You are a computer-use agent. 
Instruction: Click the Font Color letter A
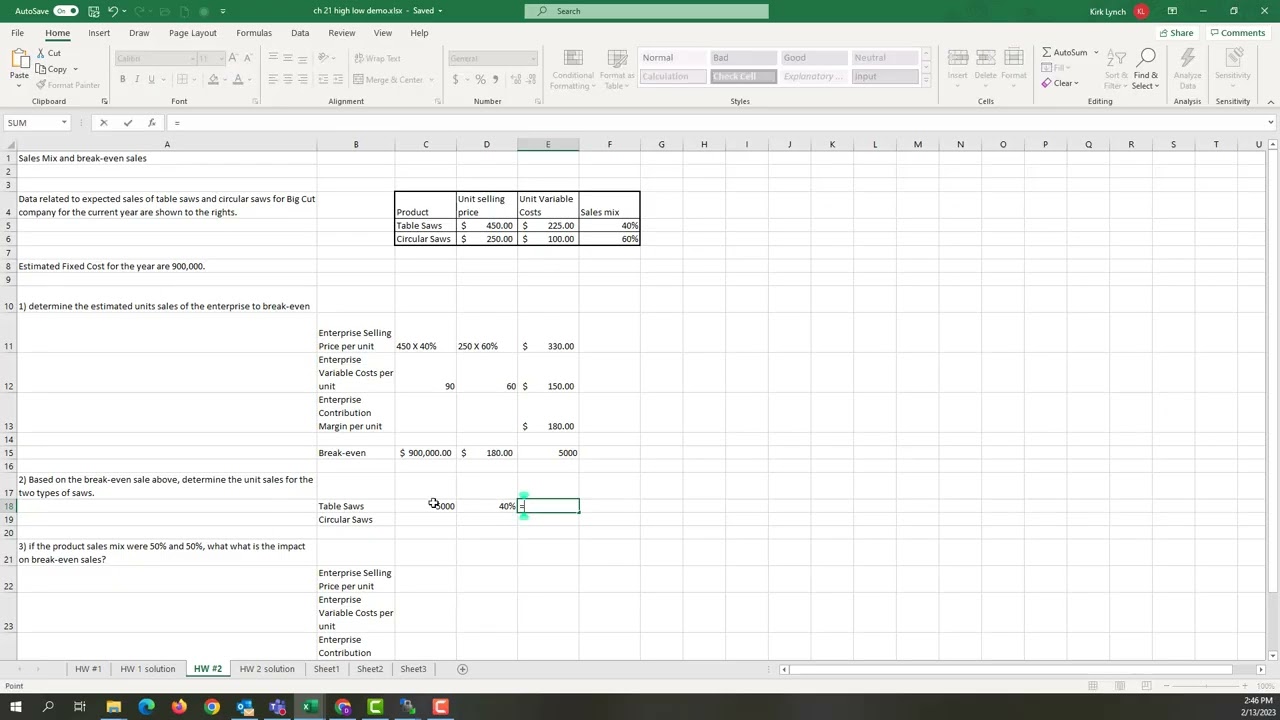(237, 80)
